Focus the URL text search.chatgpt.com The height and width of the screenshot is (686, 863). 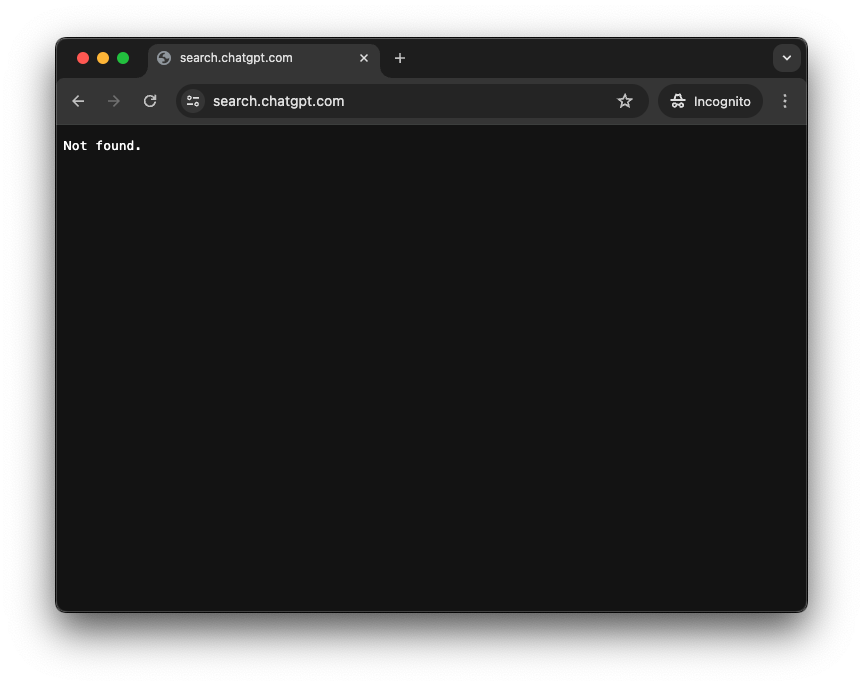(x=278, y=101)
